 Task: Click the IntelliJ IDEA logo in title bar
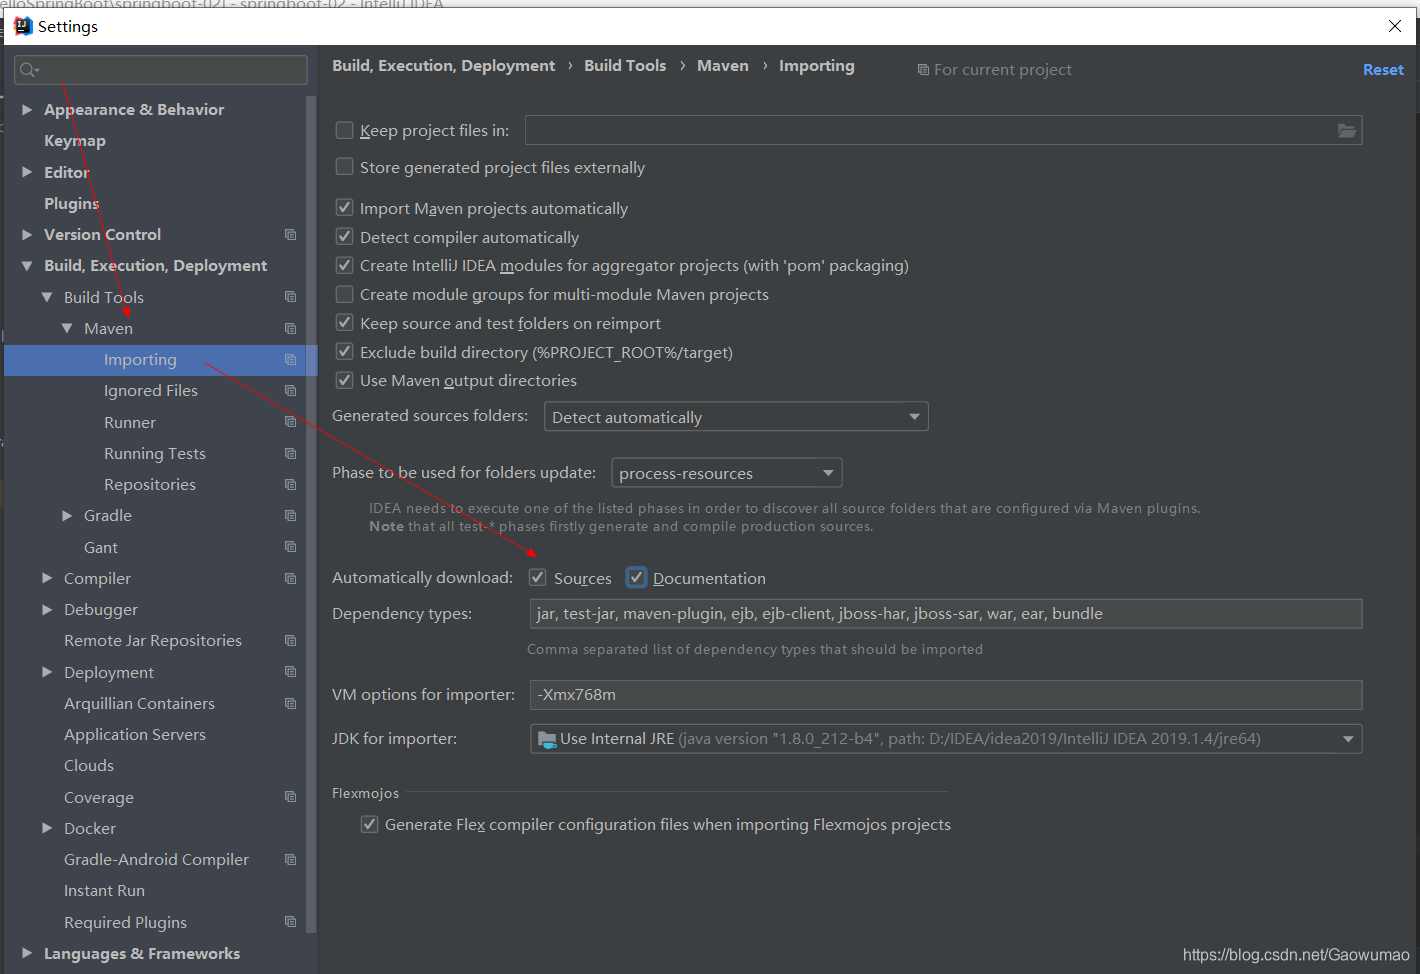(23, 26)
